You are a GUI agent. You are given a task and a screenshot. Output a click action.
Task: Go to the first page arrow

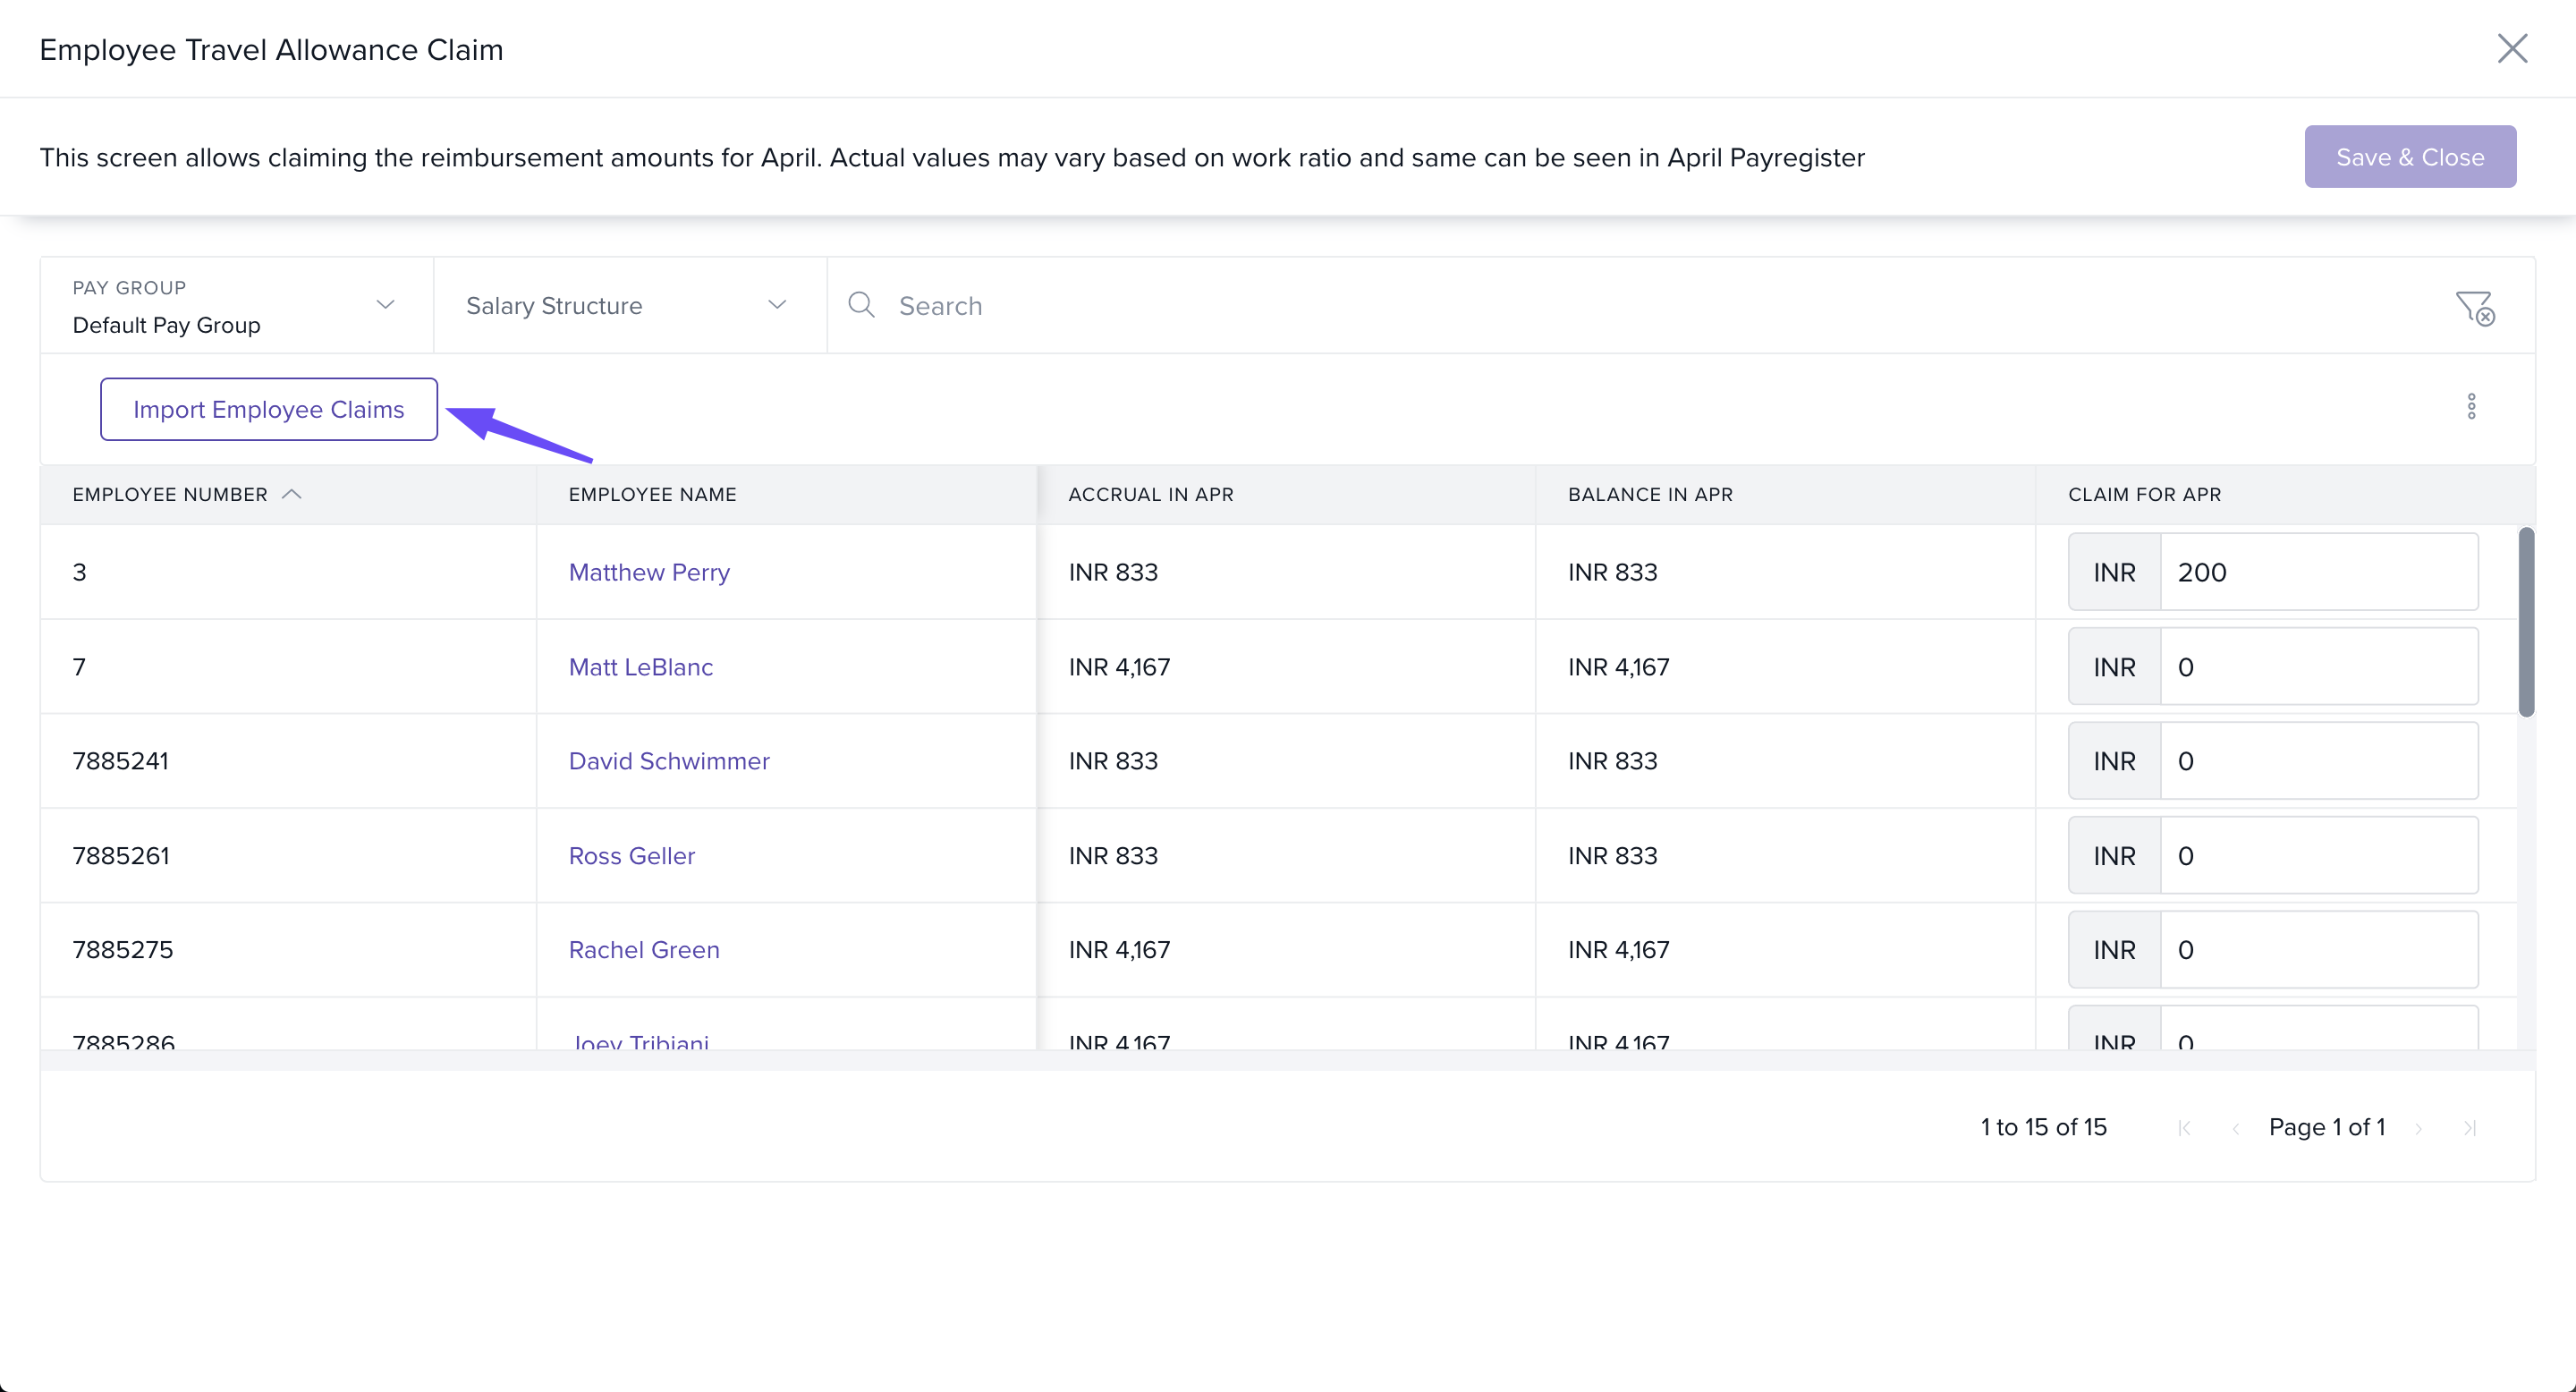2185,1128
